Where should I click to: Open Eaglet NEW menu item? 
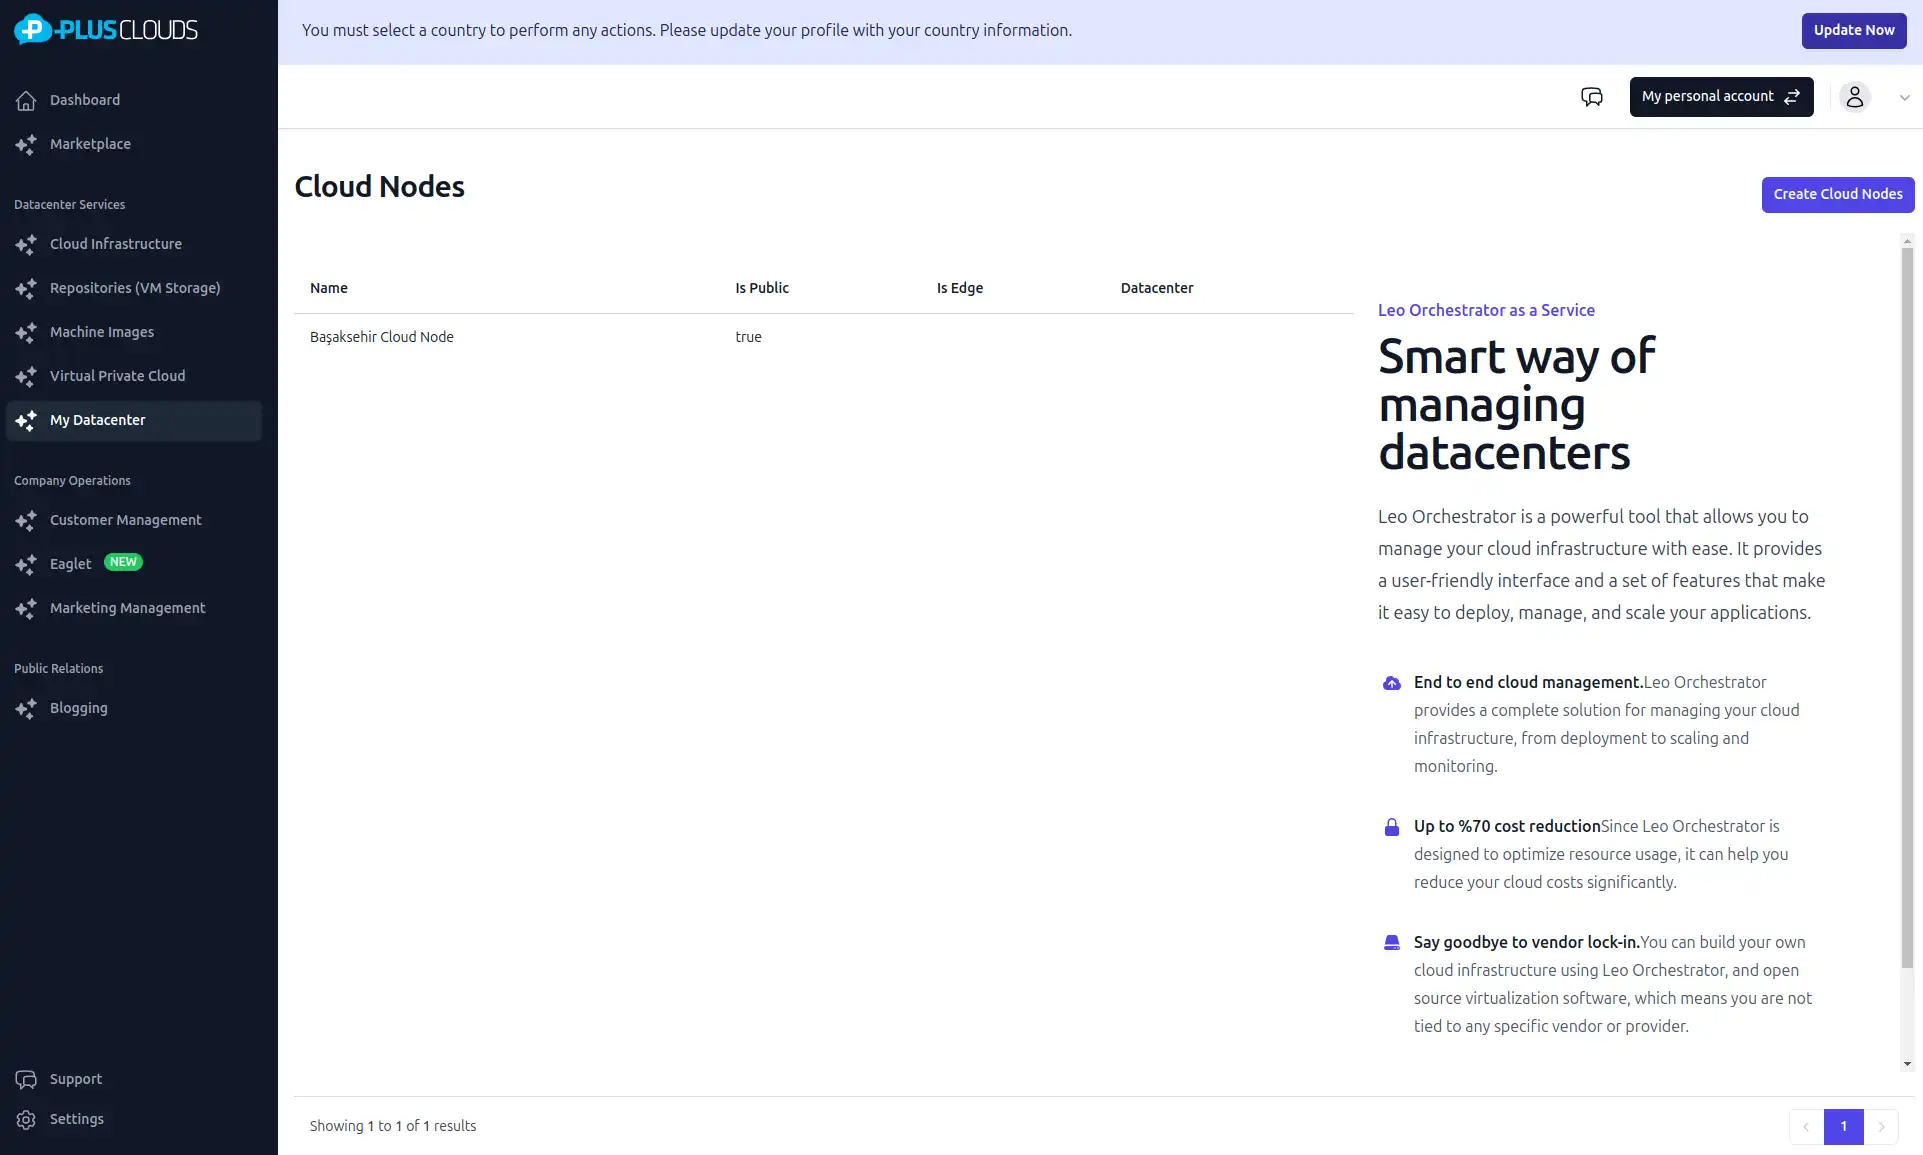point(71,564)
